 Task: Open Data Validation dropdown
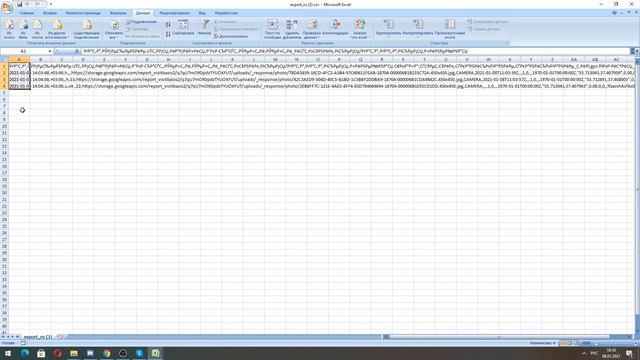[312, 29]
